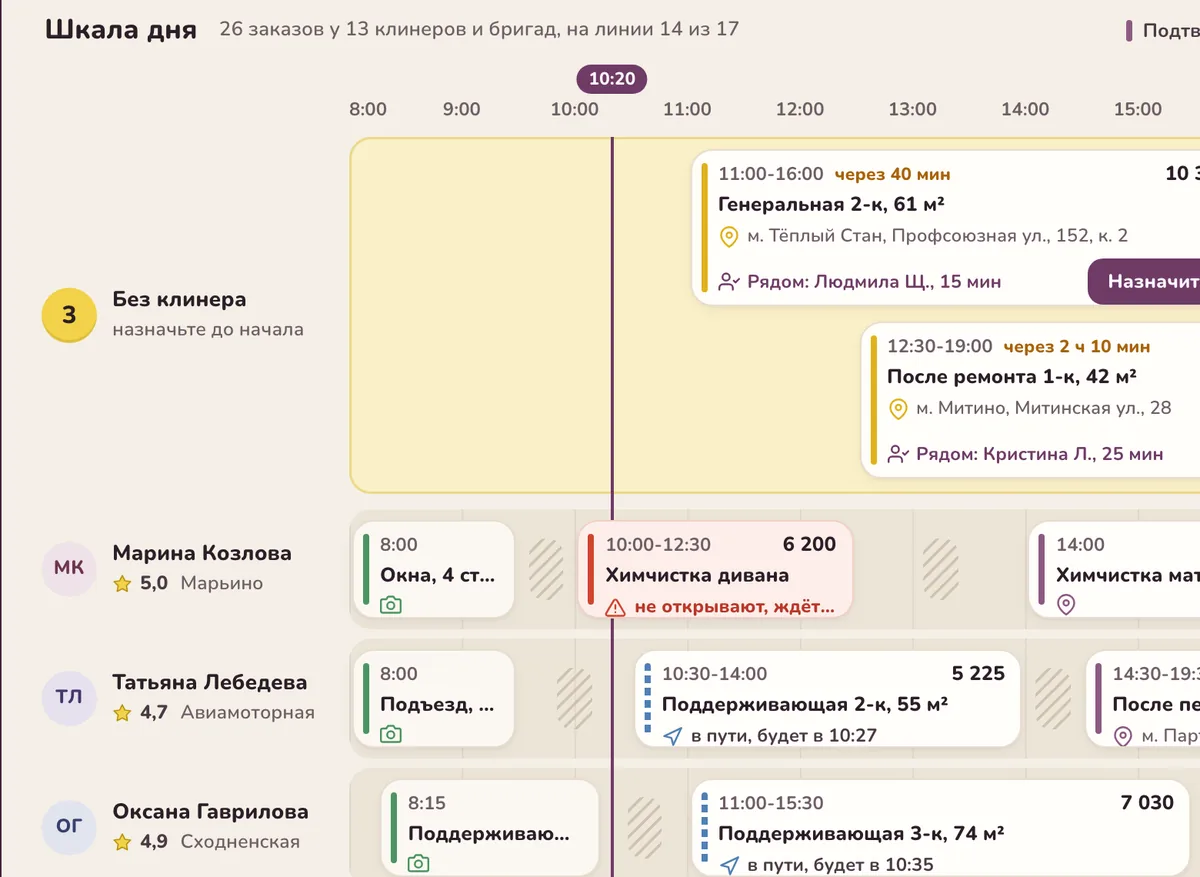Image resolution: width=1200 pixels, height=877 pixels.
Task: Click the ОГ avatar circle
Action: tap(69, 826)
